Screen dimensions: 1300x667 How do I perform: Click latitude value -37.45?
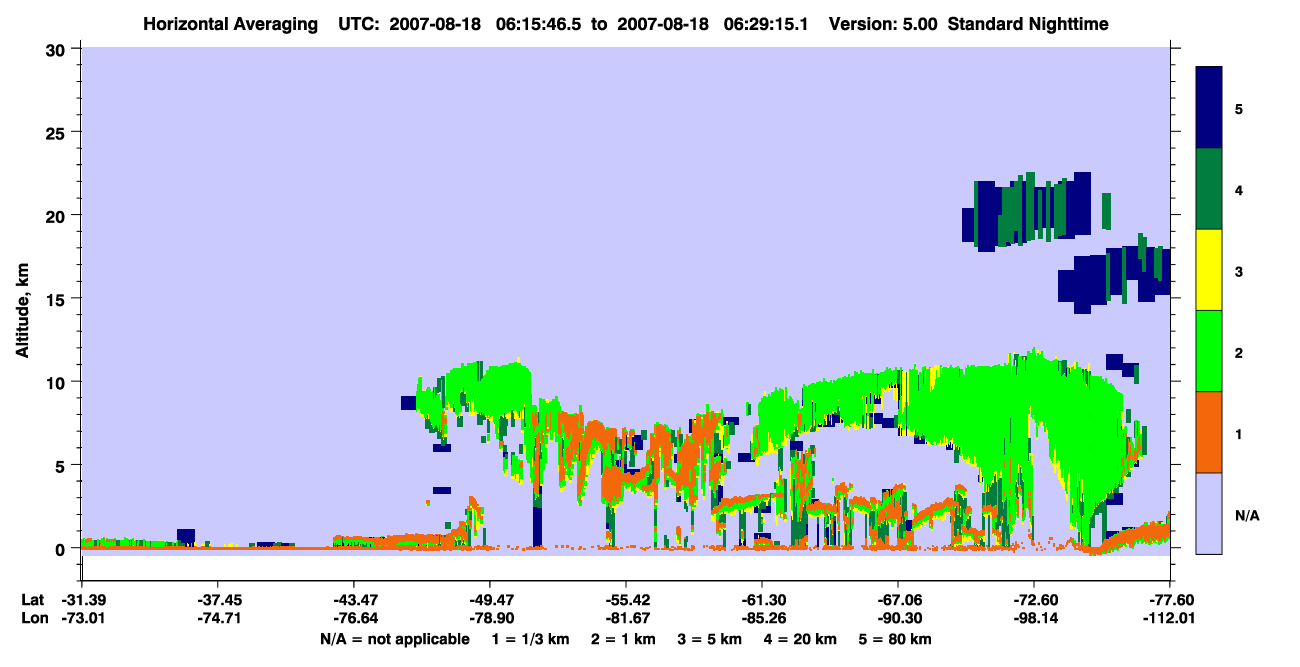tap(217, 600)
